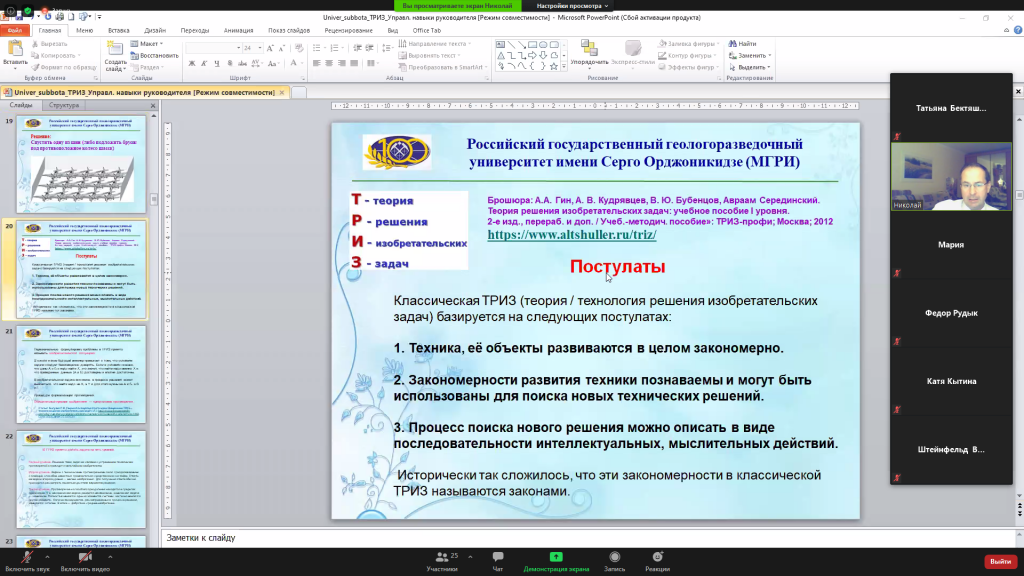Decrease font size with the small A icon

(x=281, y=48)
